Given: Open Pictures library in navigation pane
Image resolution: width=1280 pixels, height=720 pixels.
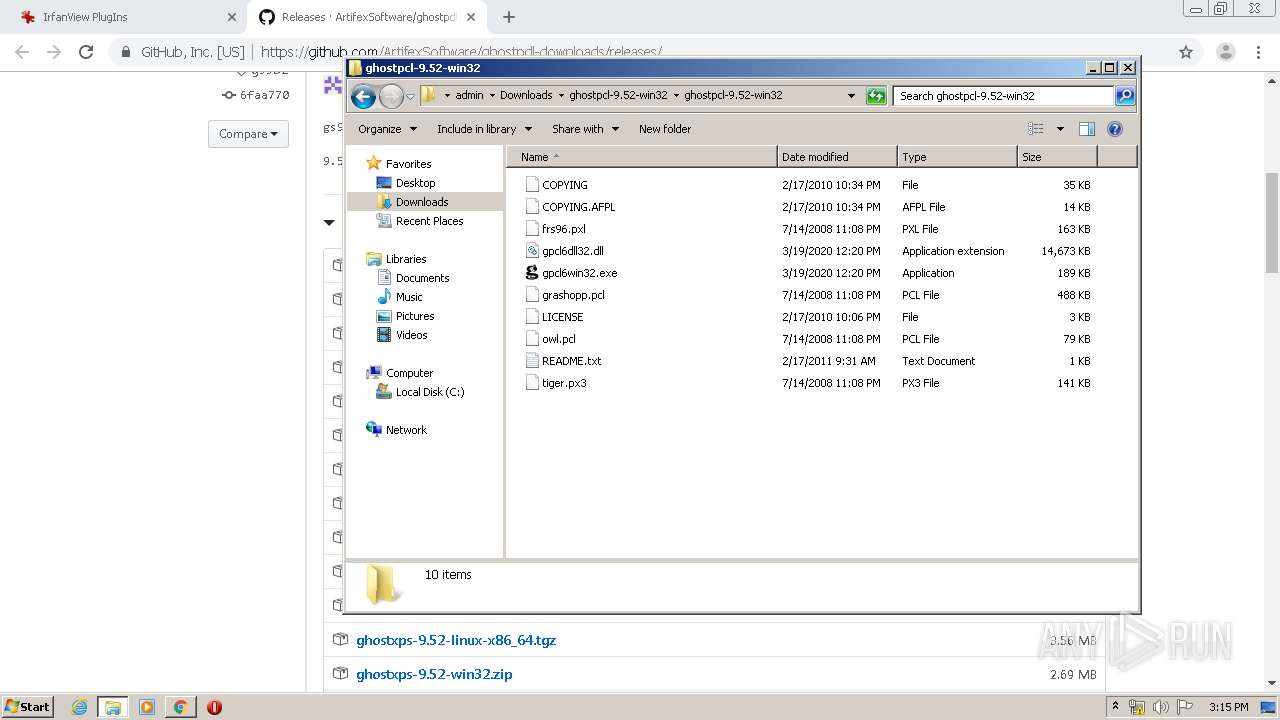Looking at the screenshot, I should pyautogui.click(x=406, y=316).
